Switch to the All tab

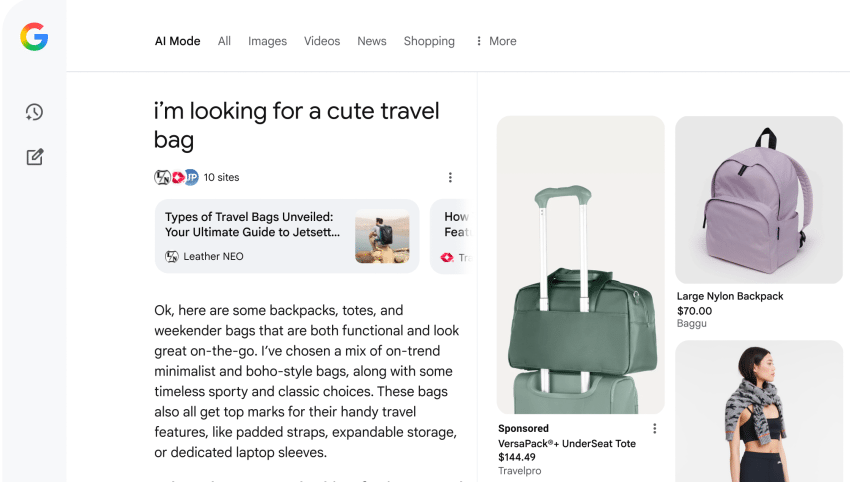224,41
